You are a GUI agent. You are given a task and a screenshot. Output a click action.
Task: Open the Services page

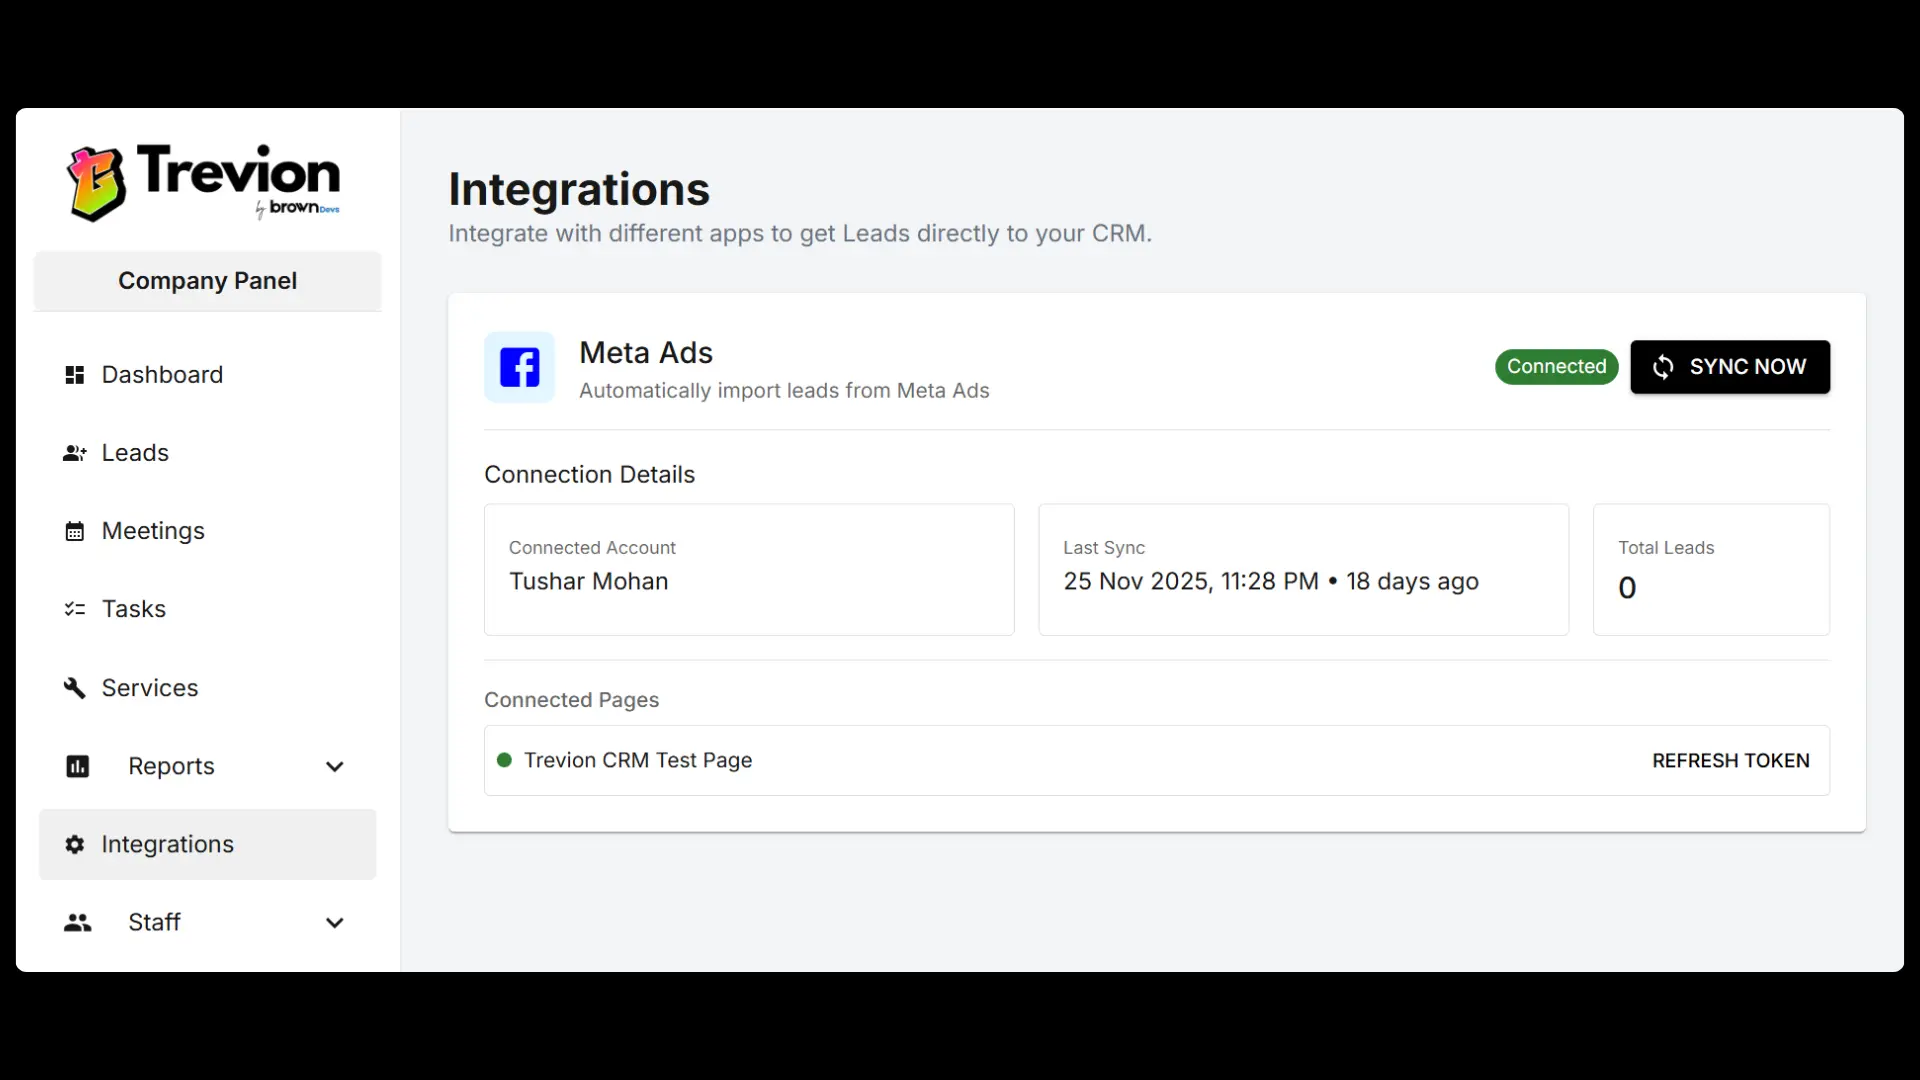[x=208, y=688]
